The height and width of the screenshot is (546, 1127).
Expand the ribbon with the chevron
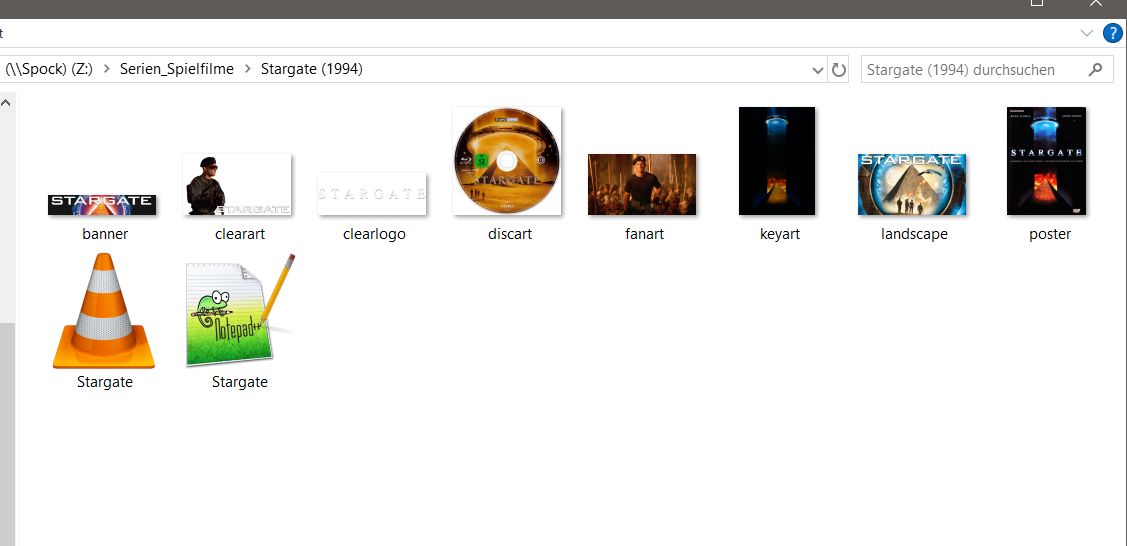coord(1086,34)
